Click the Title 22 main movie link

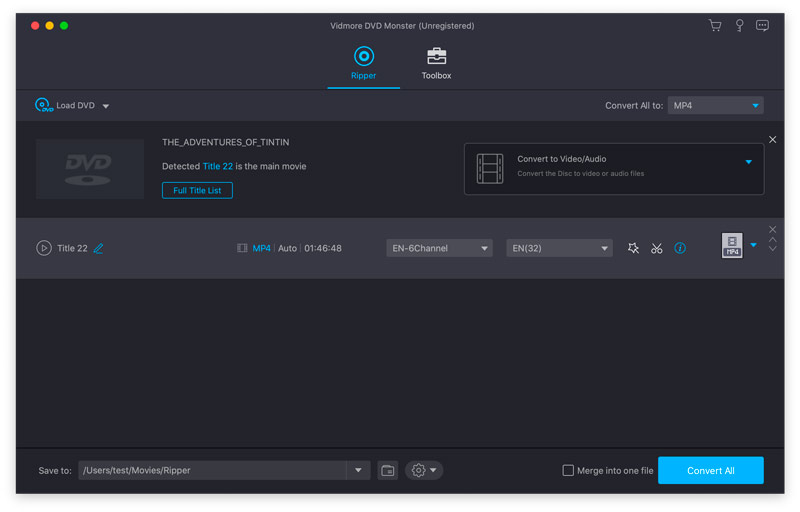click(217, 166)
